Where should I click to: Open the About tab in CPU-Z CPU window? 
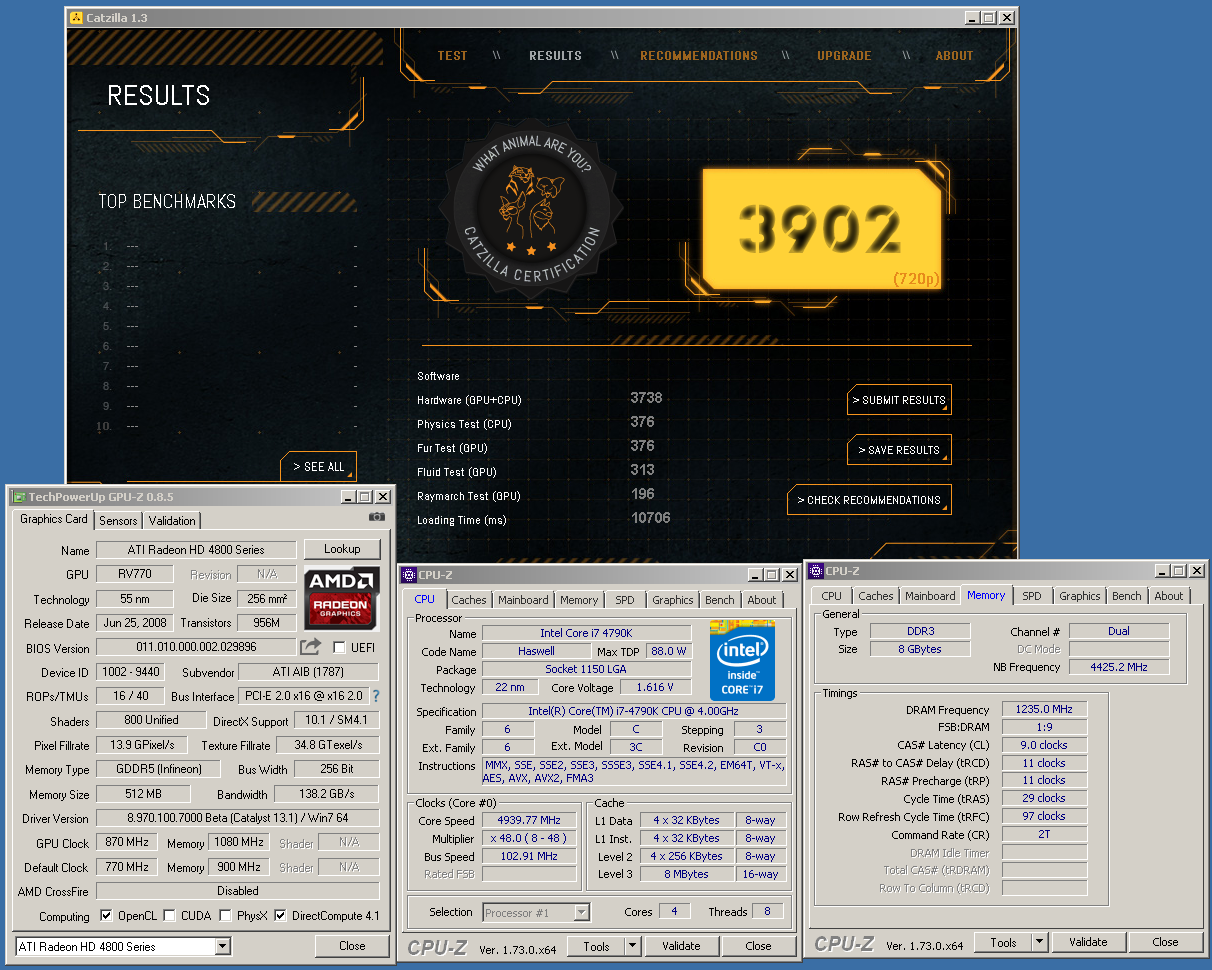(762, 600)
